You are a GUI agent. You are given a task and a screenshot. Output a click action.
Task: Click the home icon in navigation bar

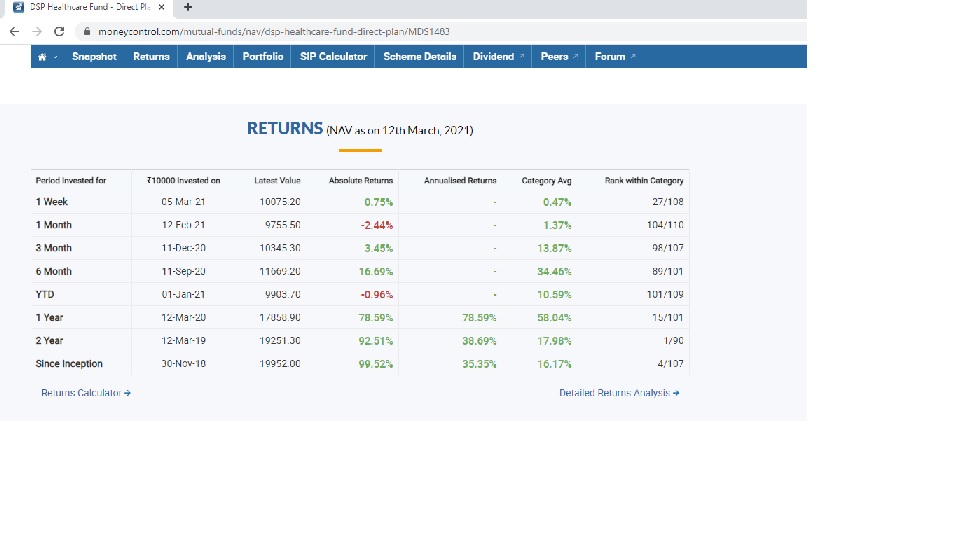(x=42, y=57)
